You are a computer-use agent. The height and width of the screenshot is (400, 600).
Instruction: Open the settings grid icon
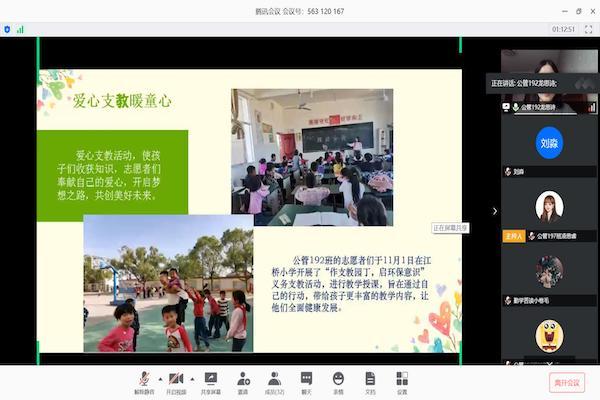(402, 379)
